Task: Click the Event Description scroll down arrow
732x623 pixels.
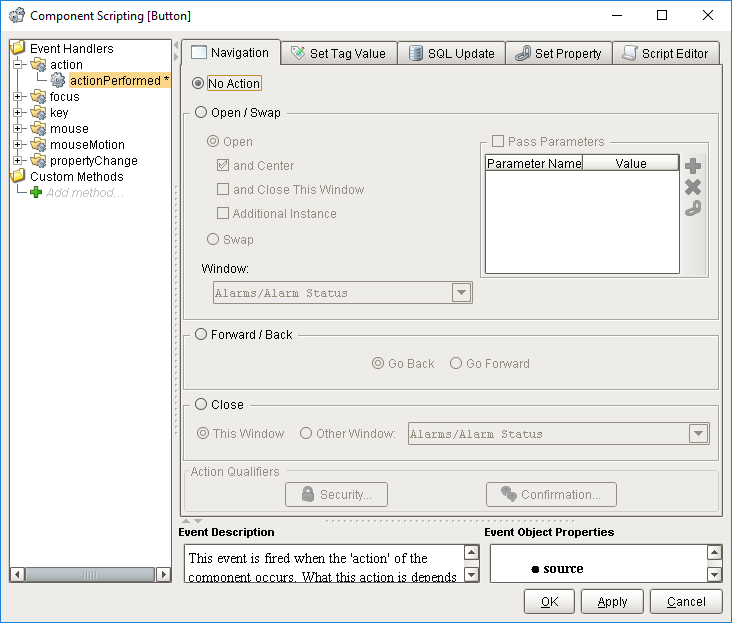Action: (472, 574)
